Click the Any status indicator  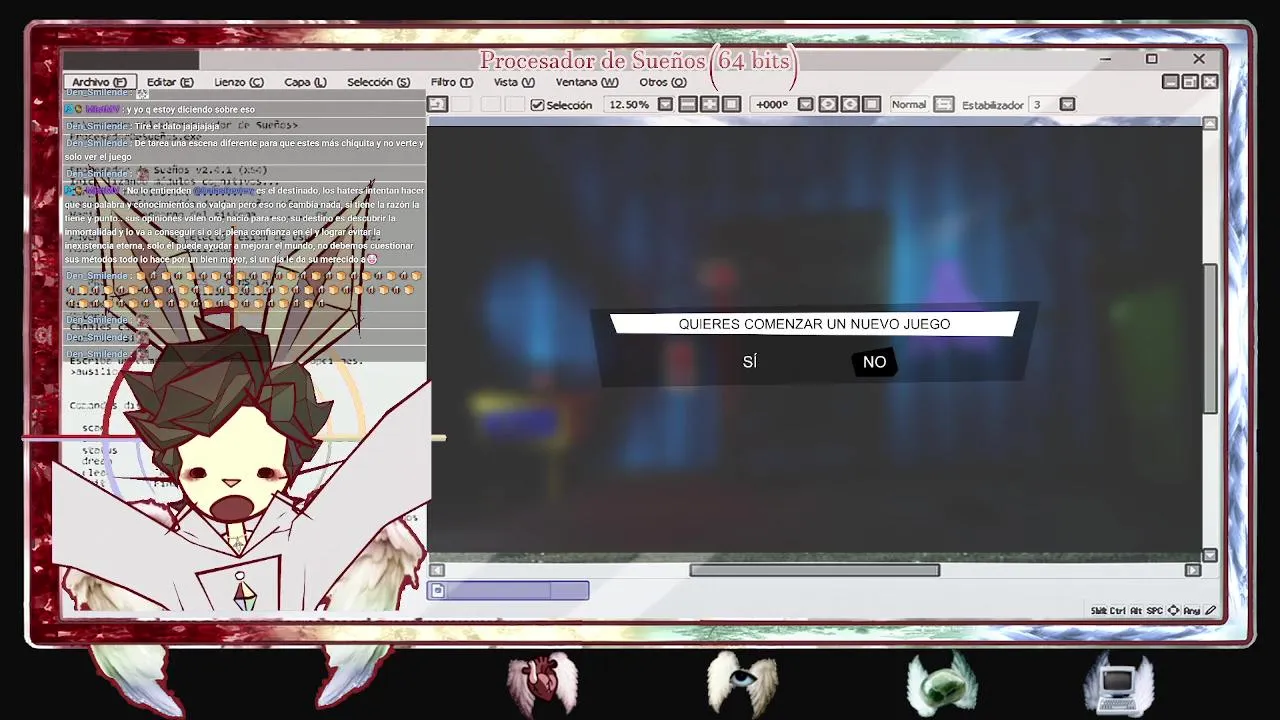tap(1192, 611)
